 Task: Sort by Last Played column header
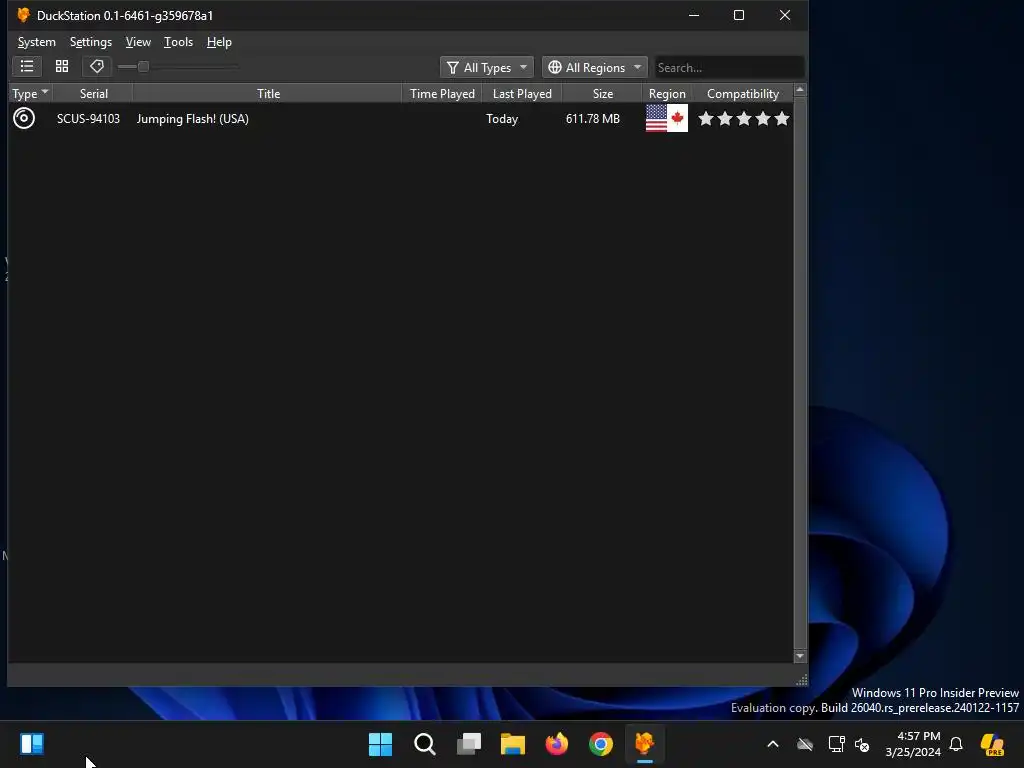click(x=522, y=93)
